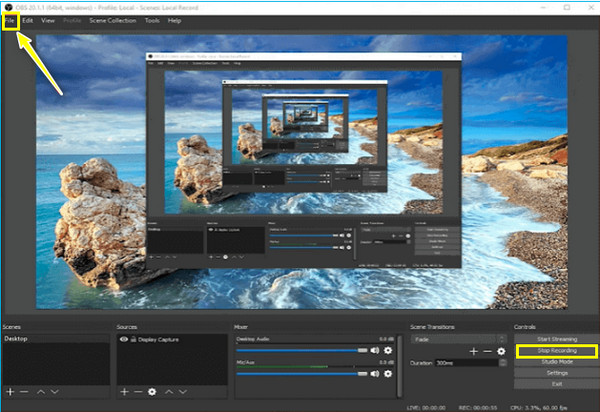Add a new scene with the Scenes plus icon
This screenshot has height=412, width=600.
[10, 392]
